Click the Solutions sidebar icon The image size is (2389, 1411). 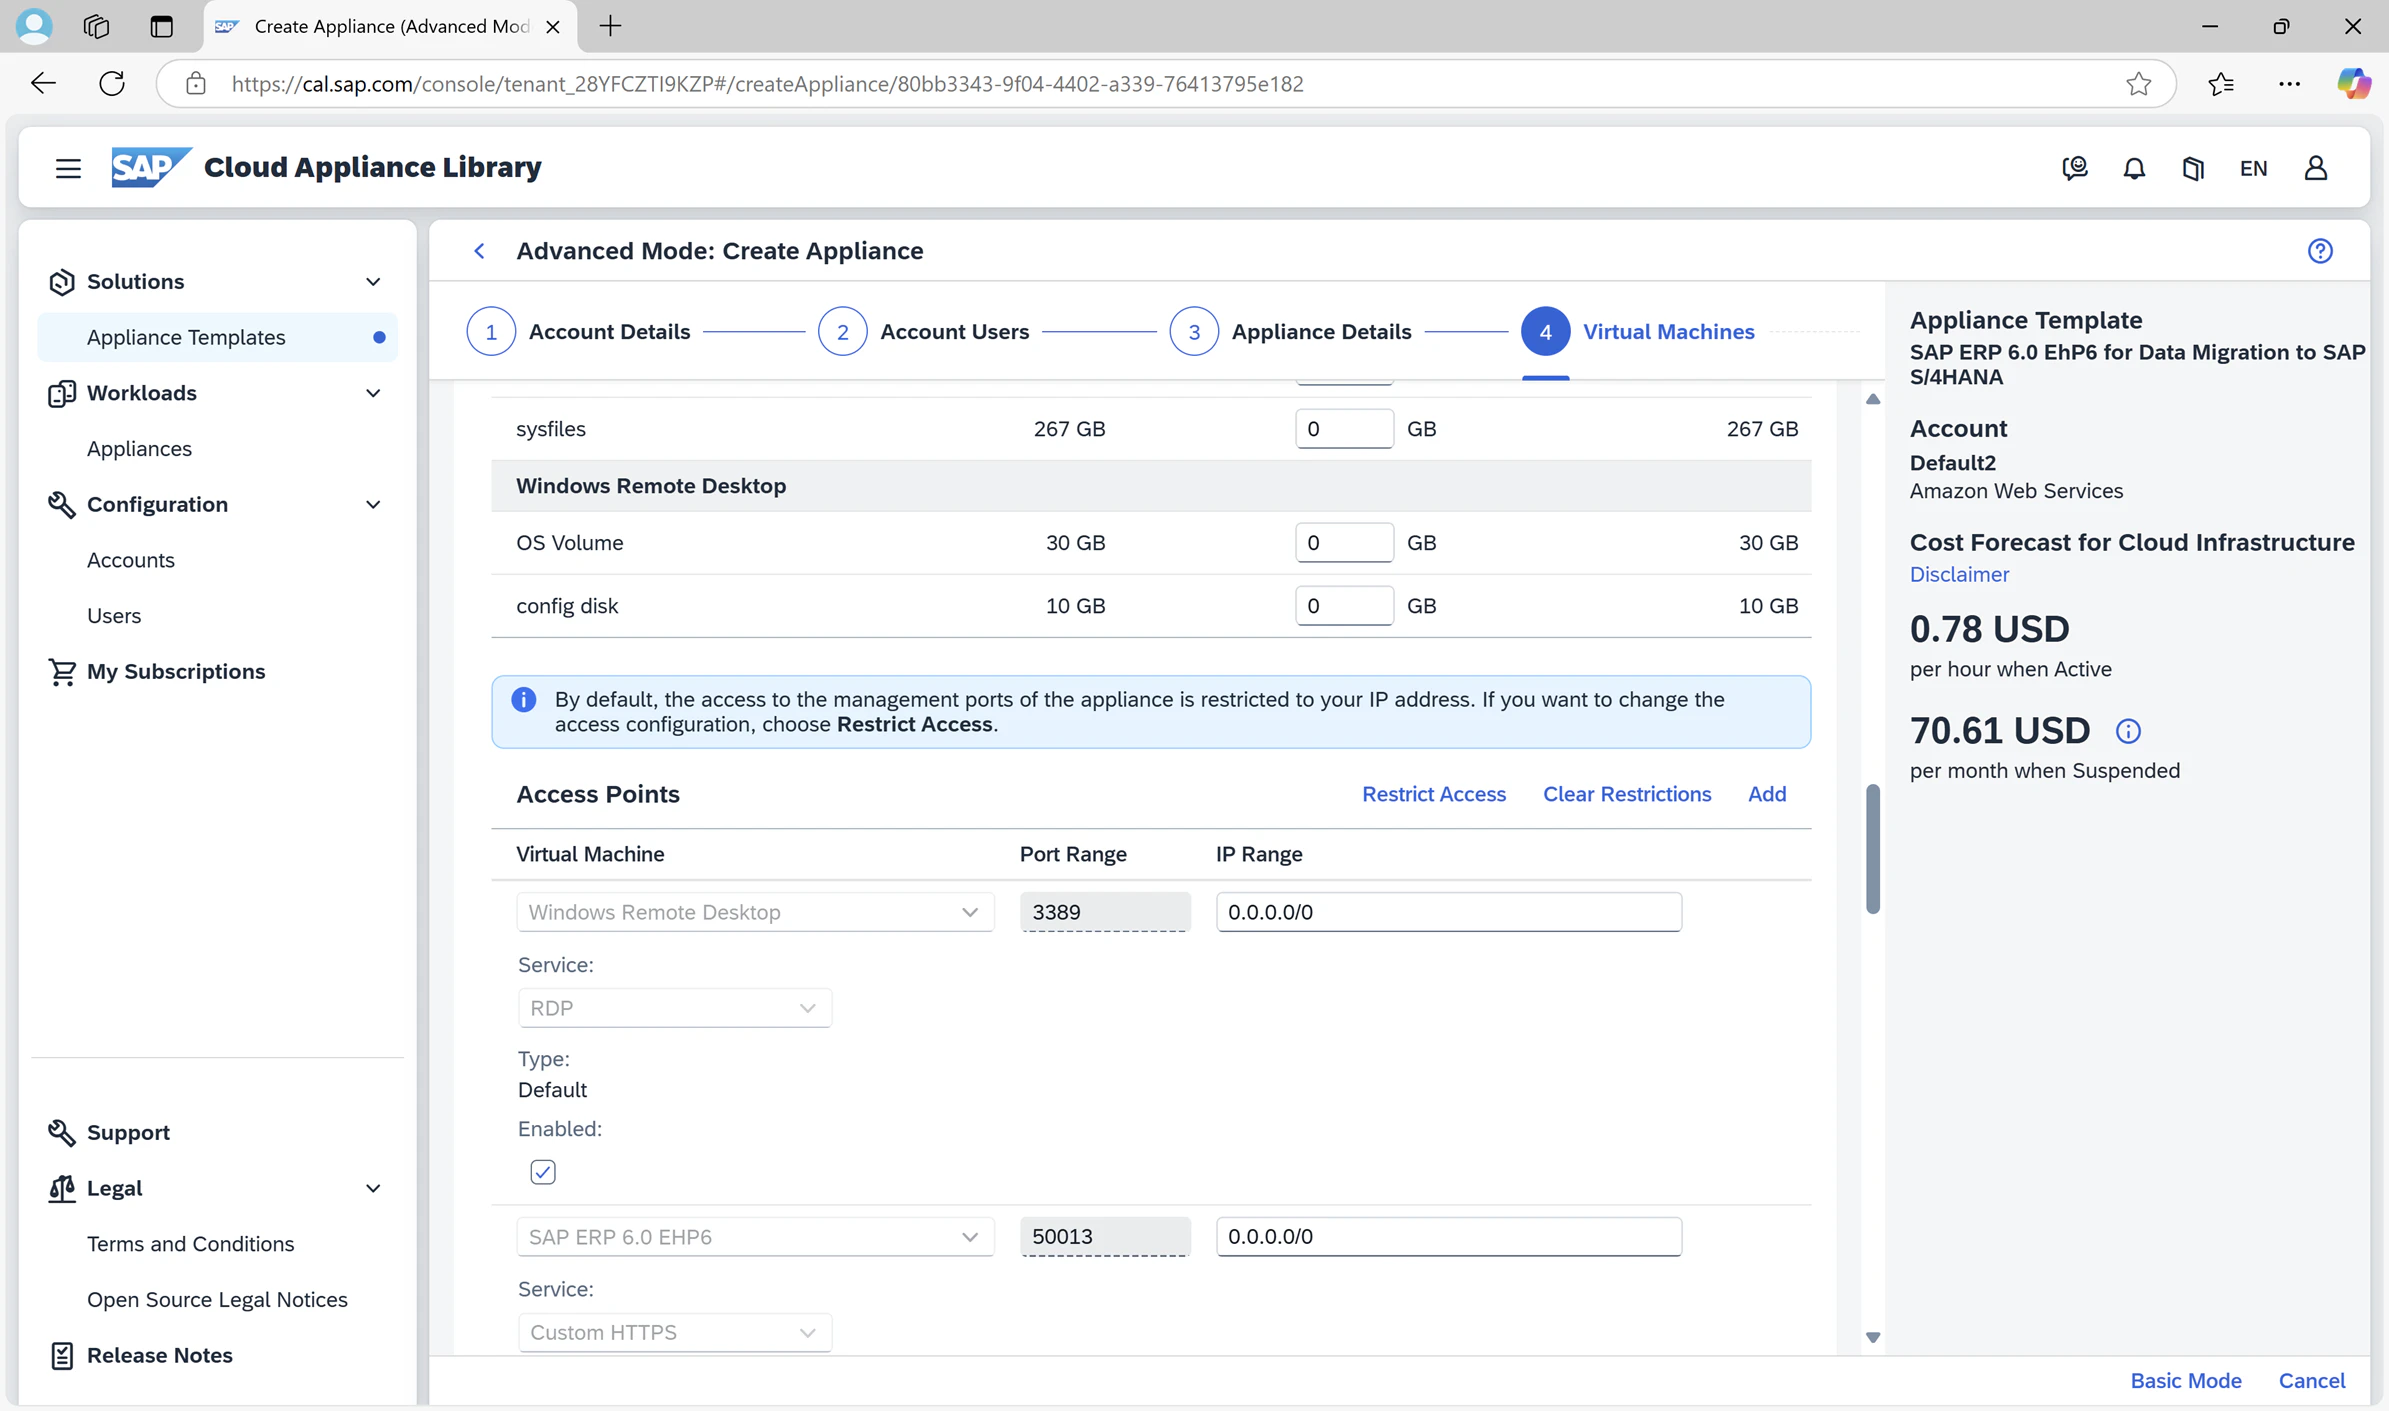[x=61, y=282]
